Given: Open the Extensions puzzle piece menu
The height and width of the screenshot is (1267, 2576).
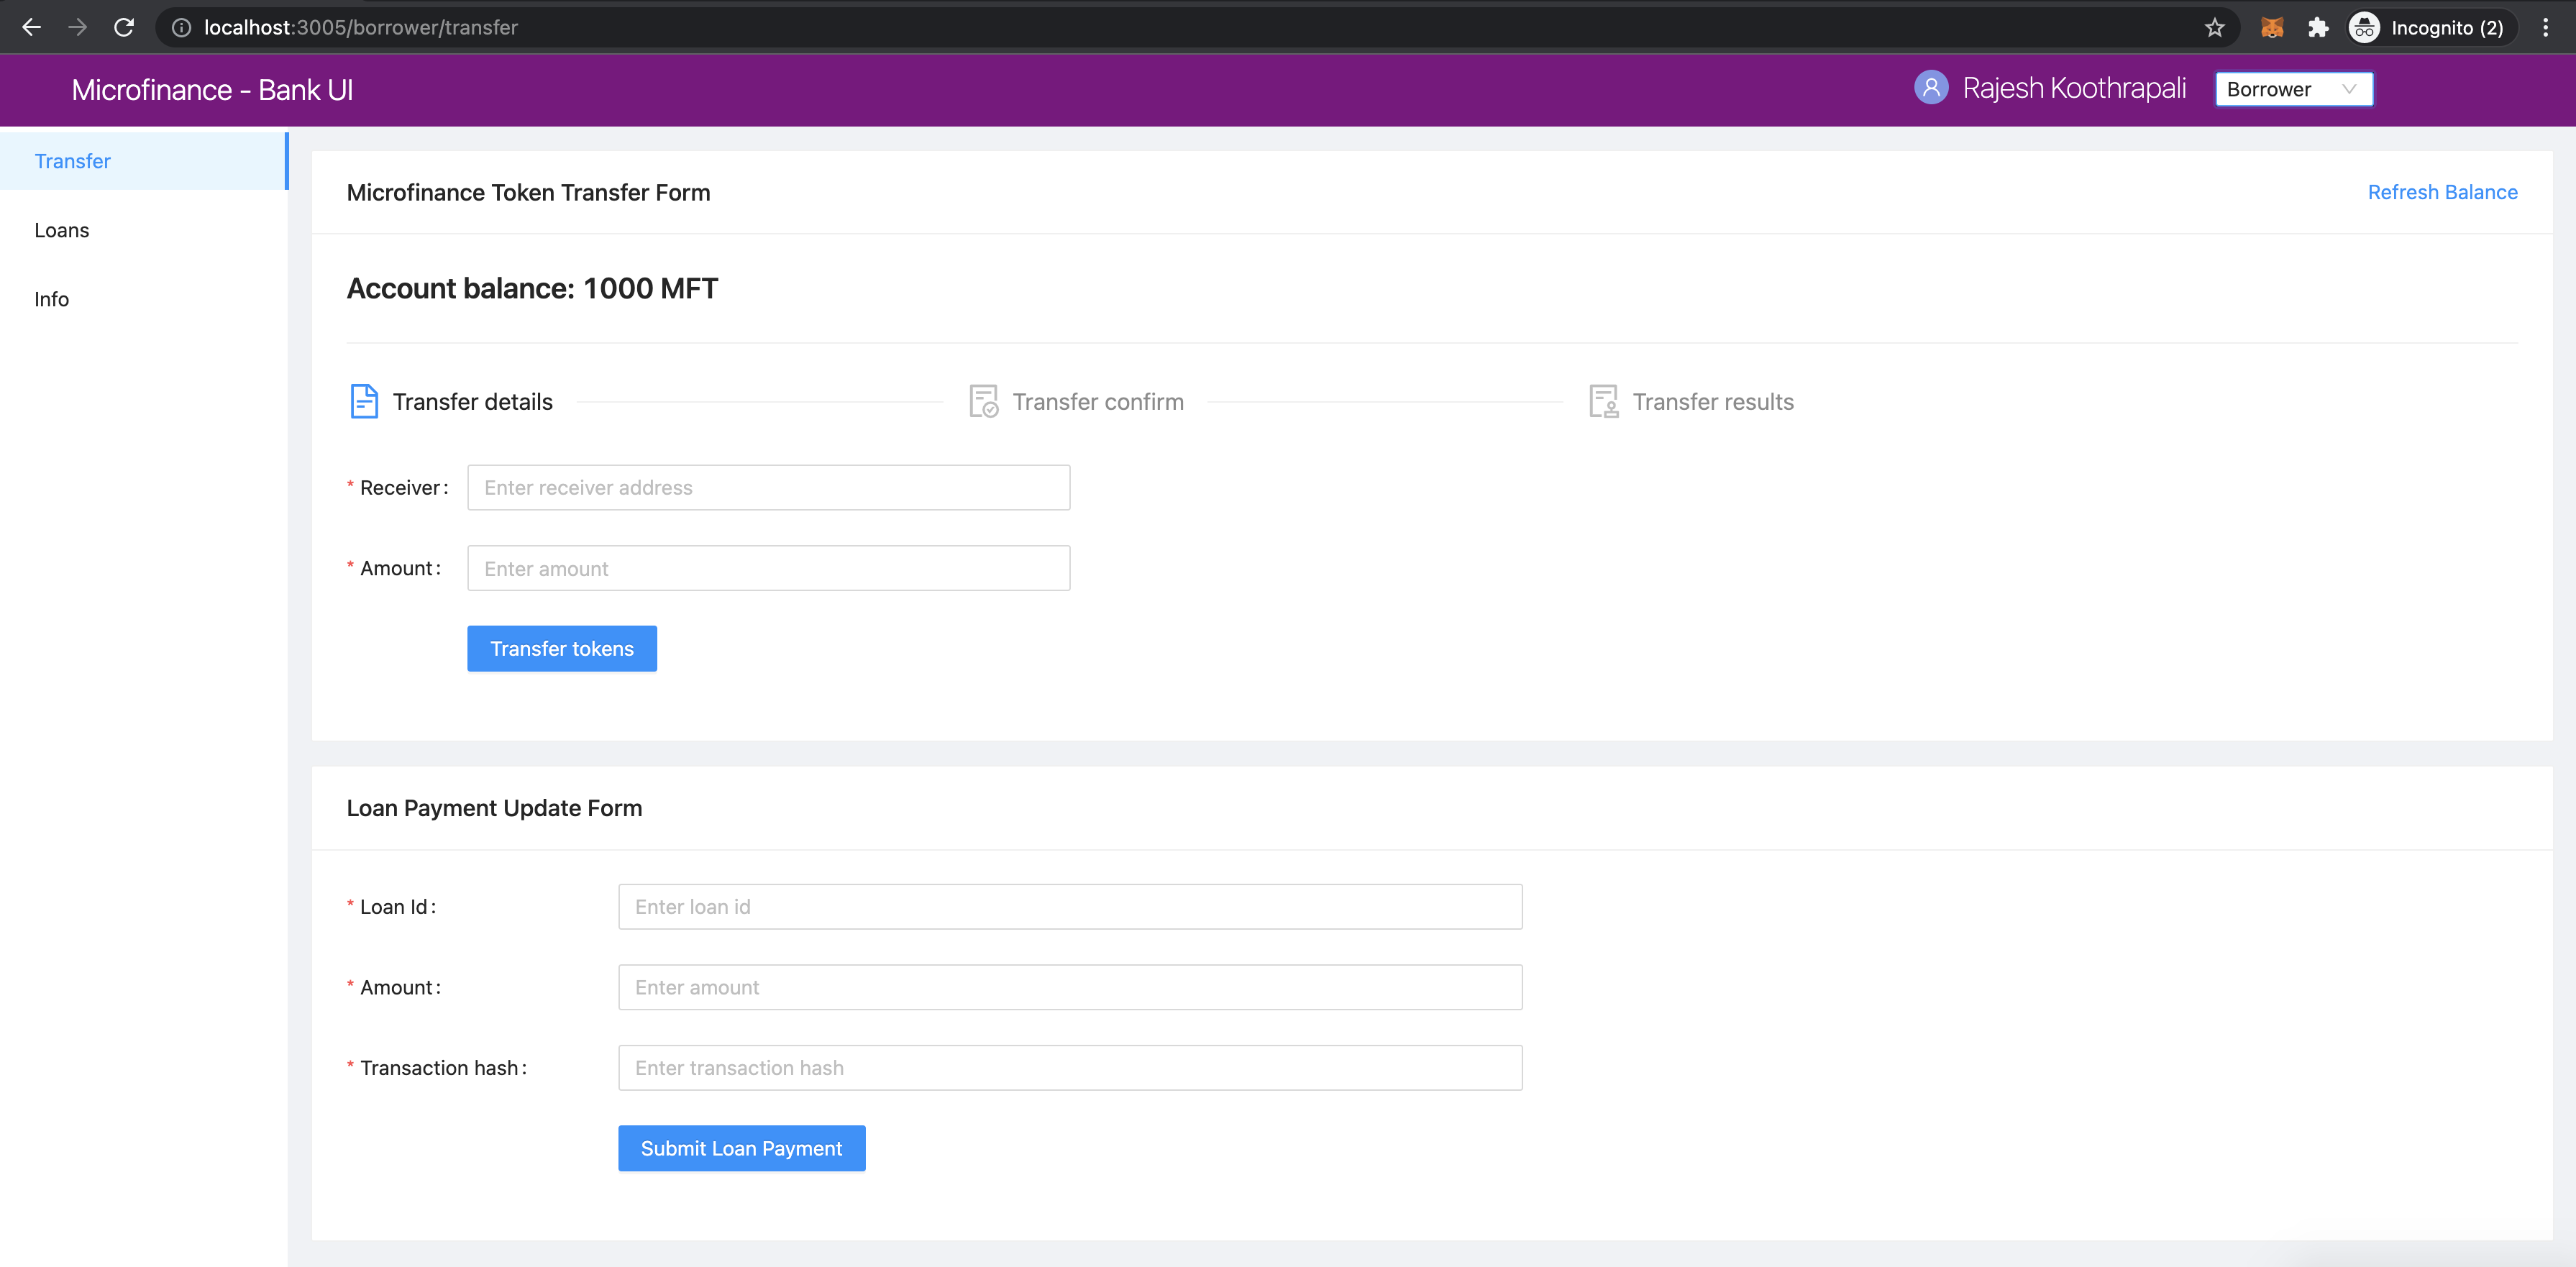Looking at the screenshot, I should [2318, 27].
